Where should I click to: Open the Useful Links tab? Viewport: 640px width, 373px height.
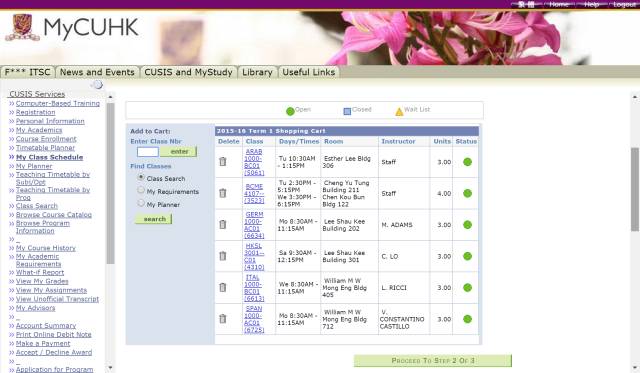[x=309, y=72]
